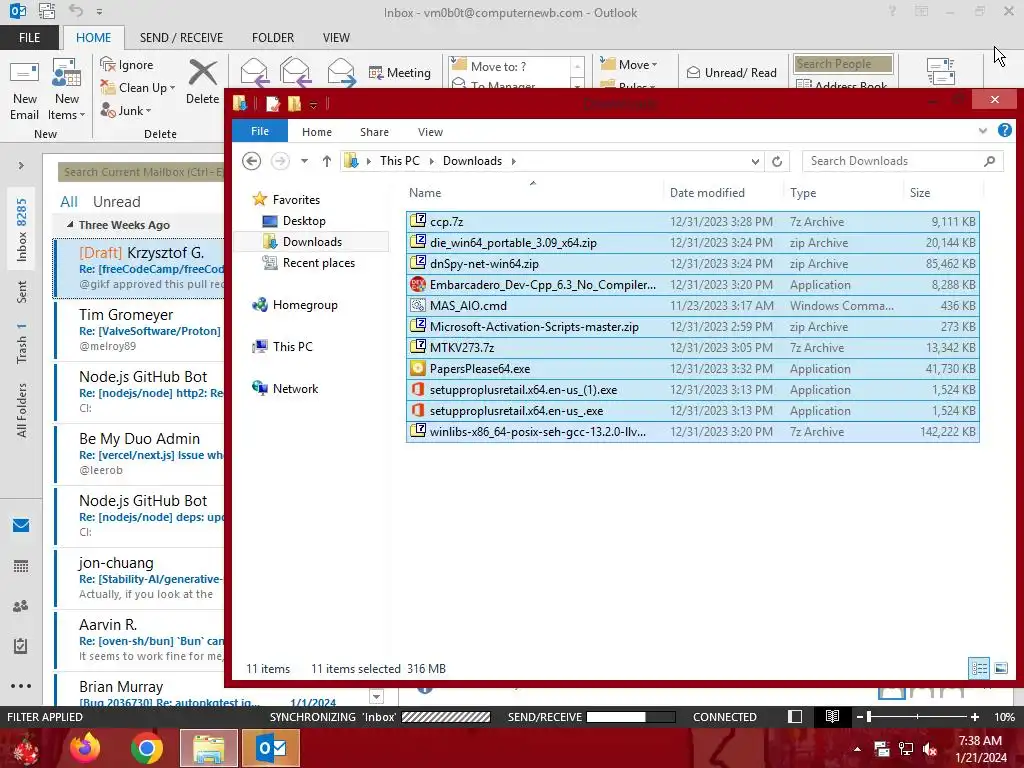This screenshot has width=1024, height=768.
Task: Open Mail view icon in Outlook sidebar
Action: click(21, 525)
